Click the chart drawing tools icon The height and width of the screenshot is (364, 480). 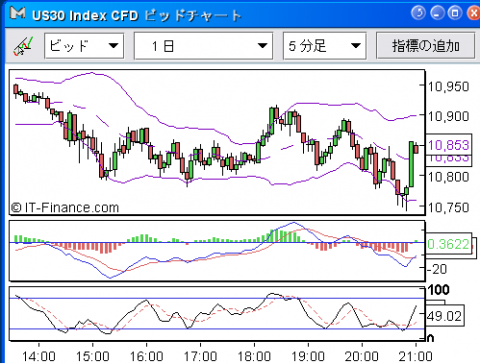click(x=23, y=46)
